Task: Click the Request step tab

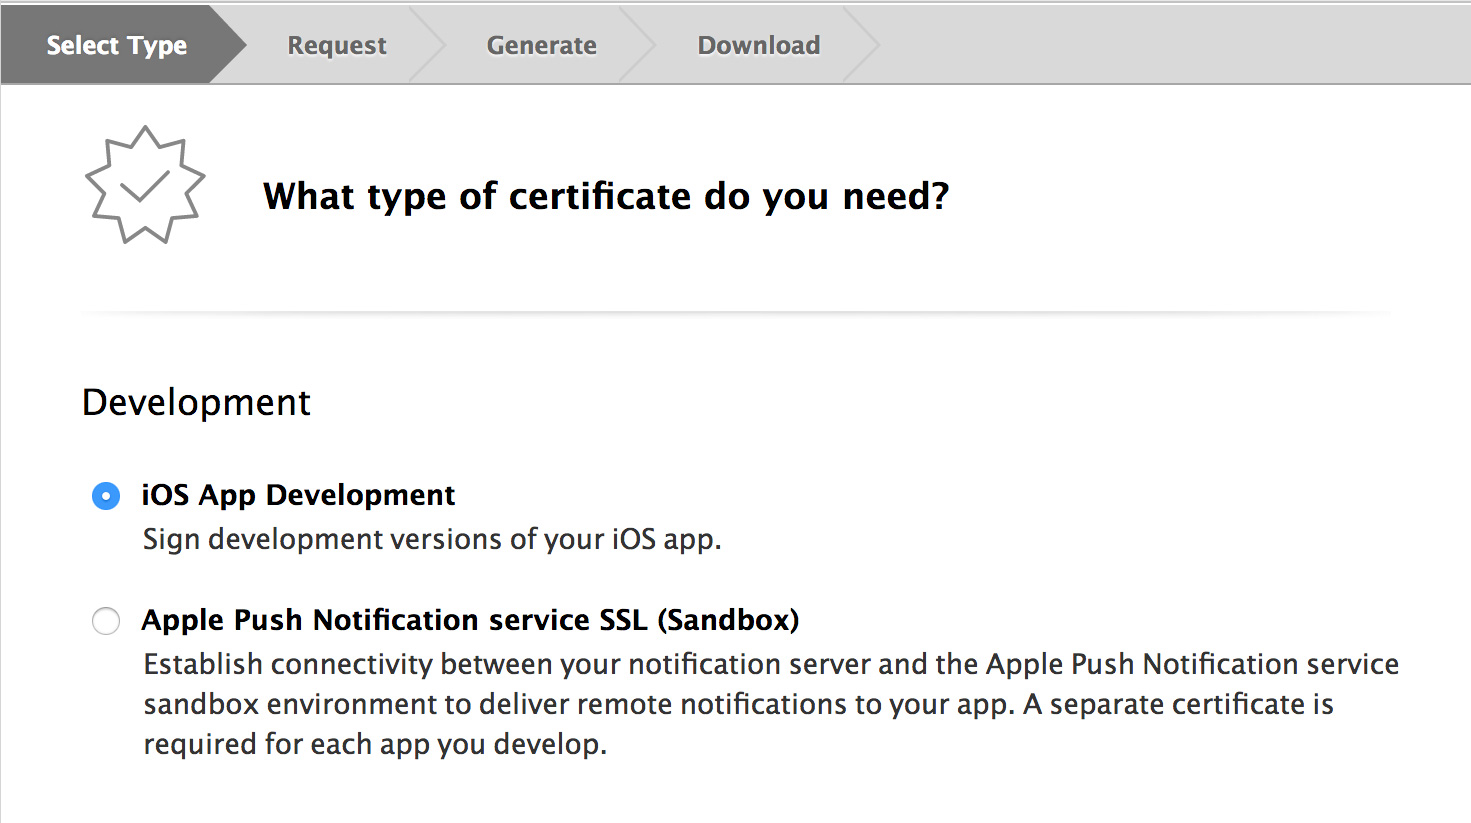Action: (337, 45)
